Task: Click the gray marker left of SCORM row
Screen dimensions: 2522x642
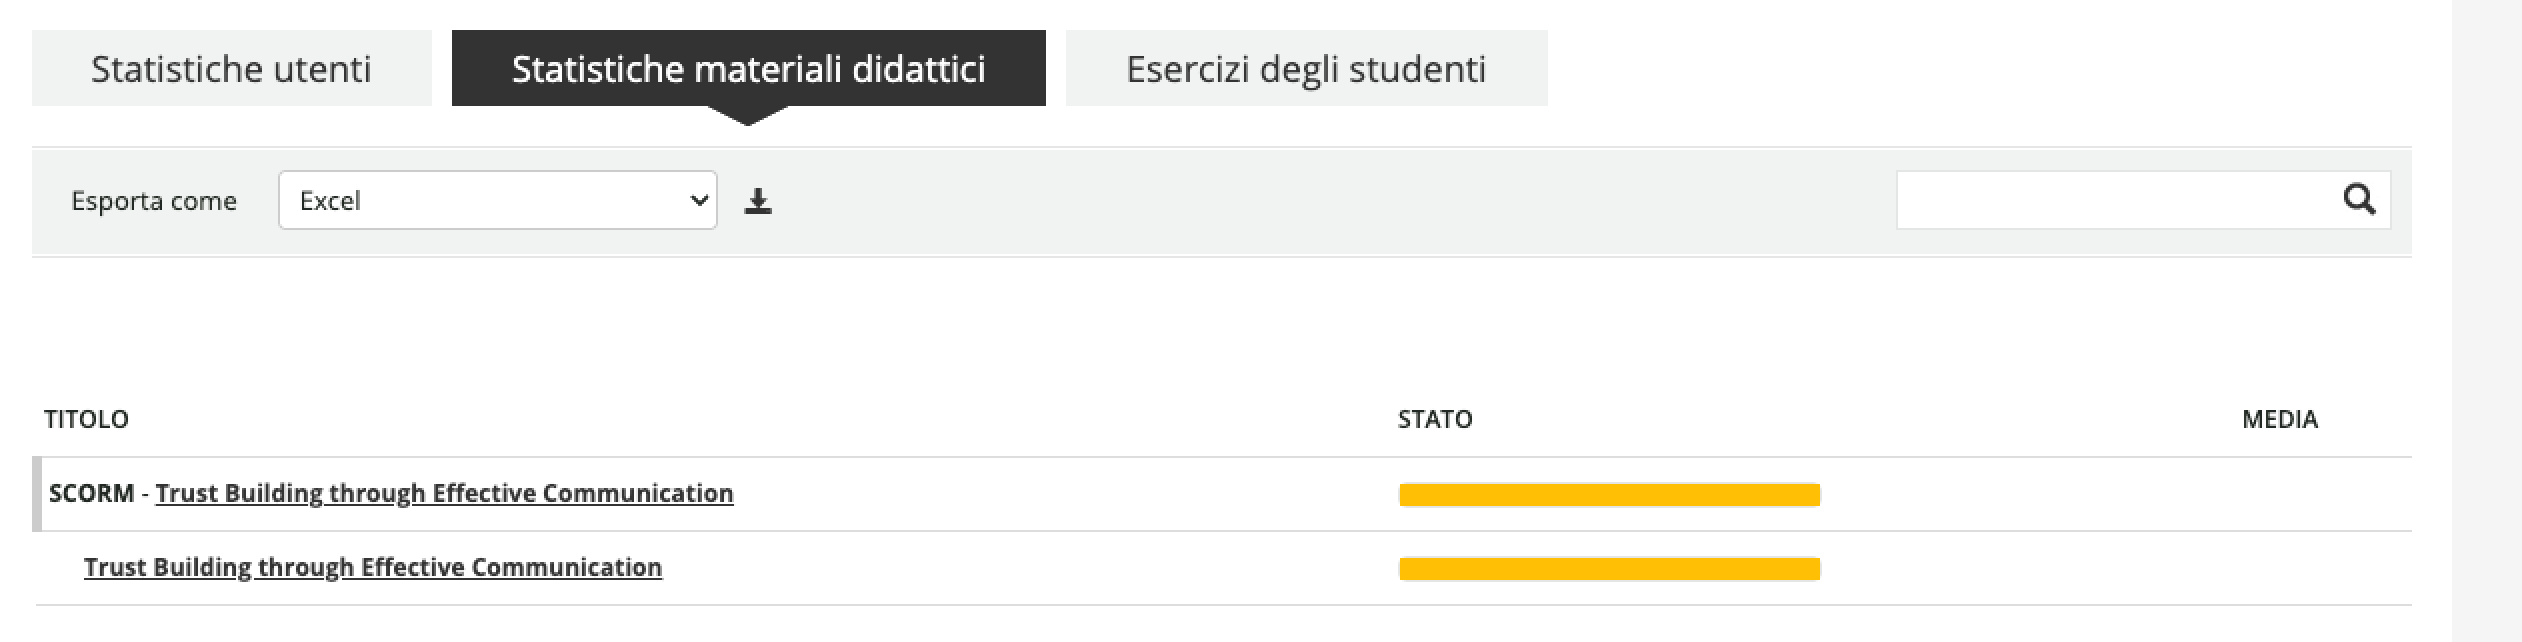Action: point(38,494)
